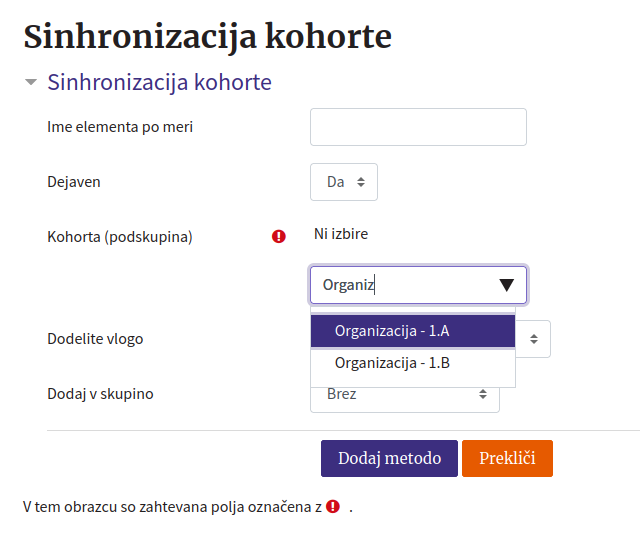Click the Dejaven dropdown up-down arrows
Image resolution: width=640 pixels, height=545 pixels.
361,182
